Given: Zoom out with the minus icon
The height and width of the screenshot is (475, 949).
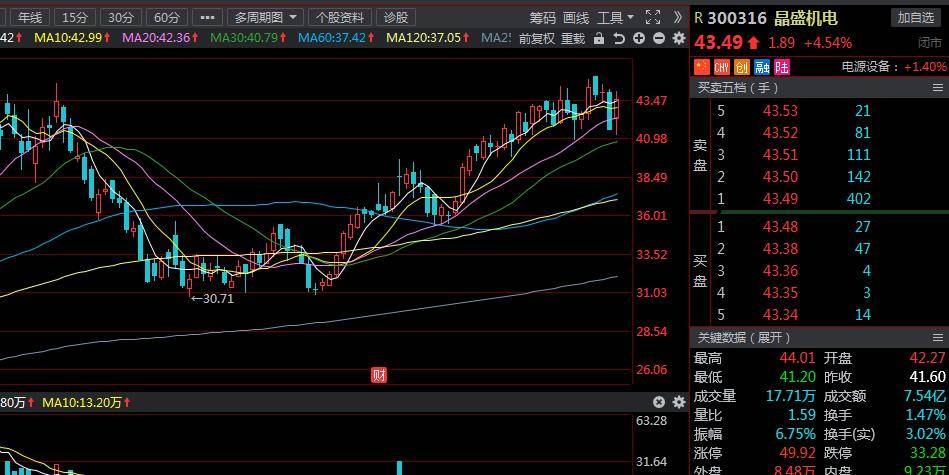Looking at the screenshot, I should click(660, 38).
